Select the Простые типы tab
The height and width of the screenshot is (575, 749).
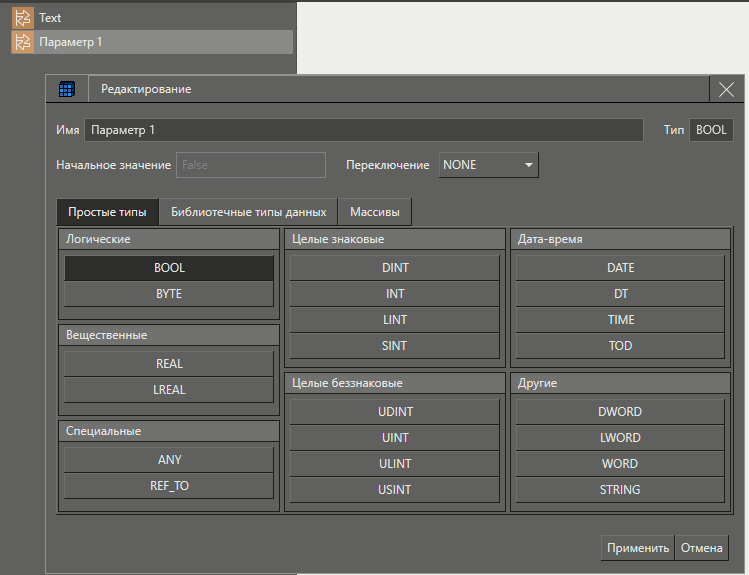pyautogui.click(x=107, y=212)
